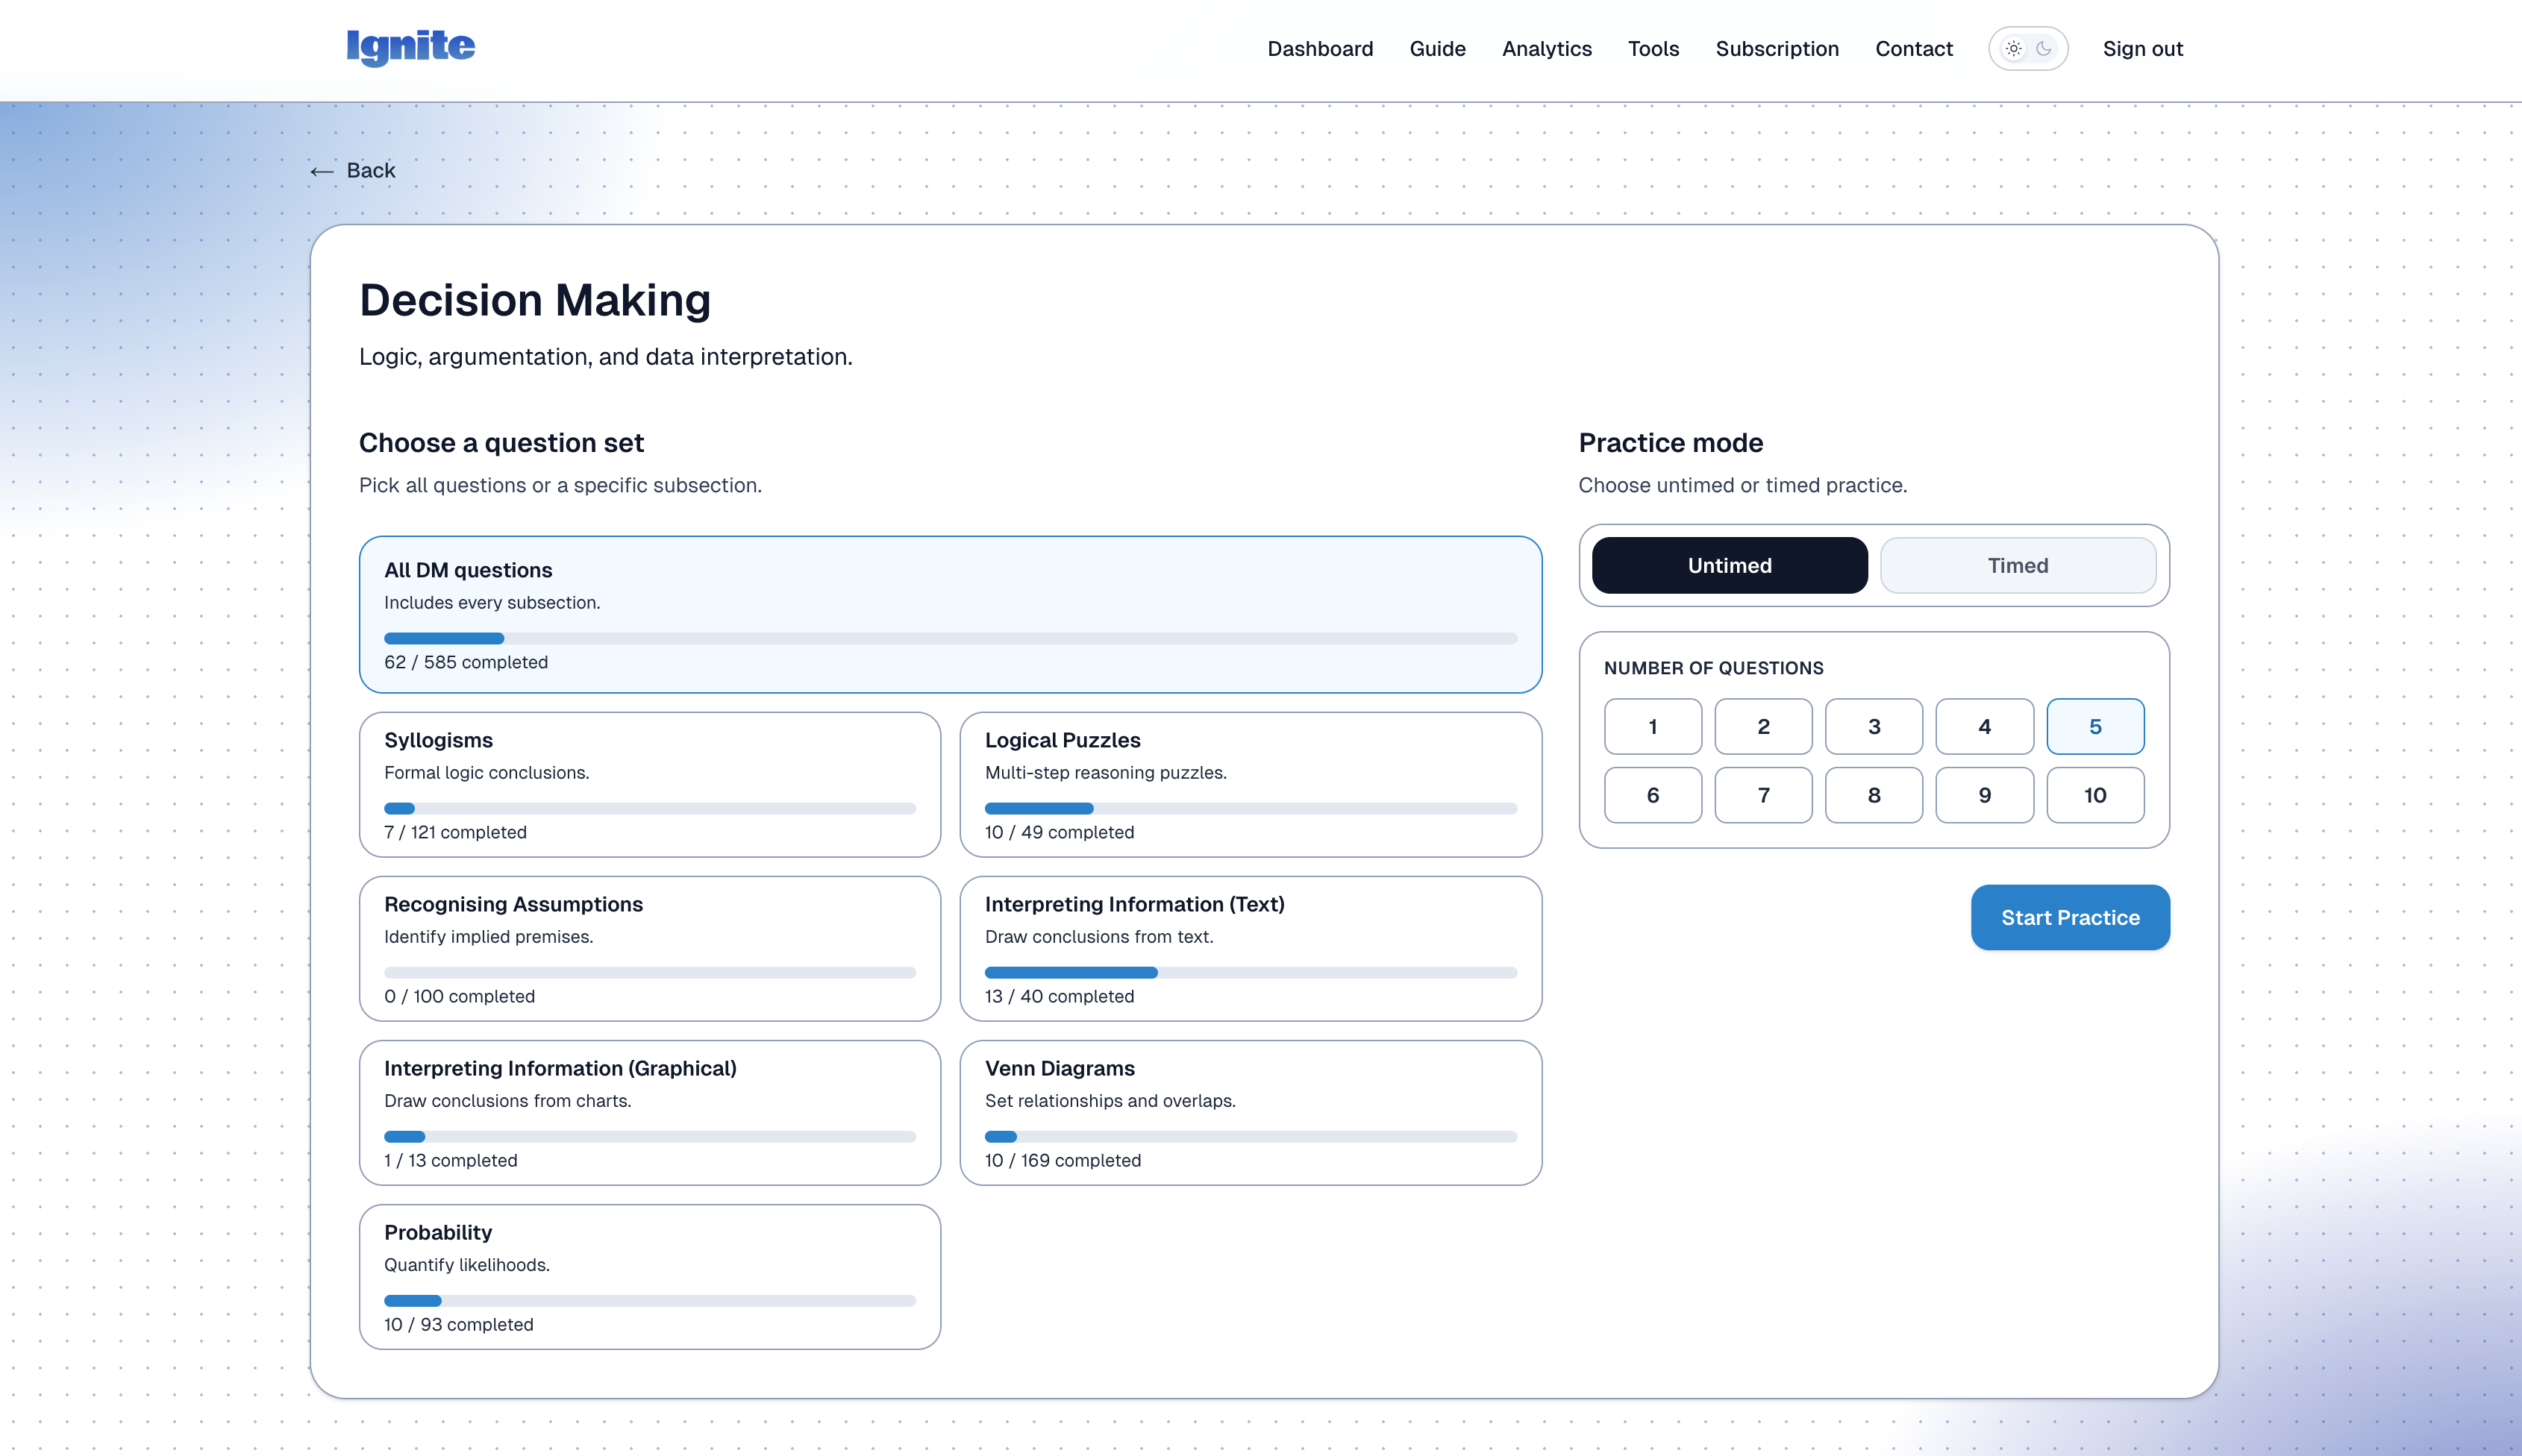The image size is (2522, 1456).
Task: Choose Recognising Assumptions subsection
Action: click(650, 948)
